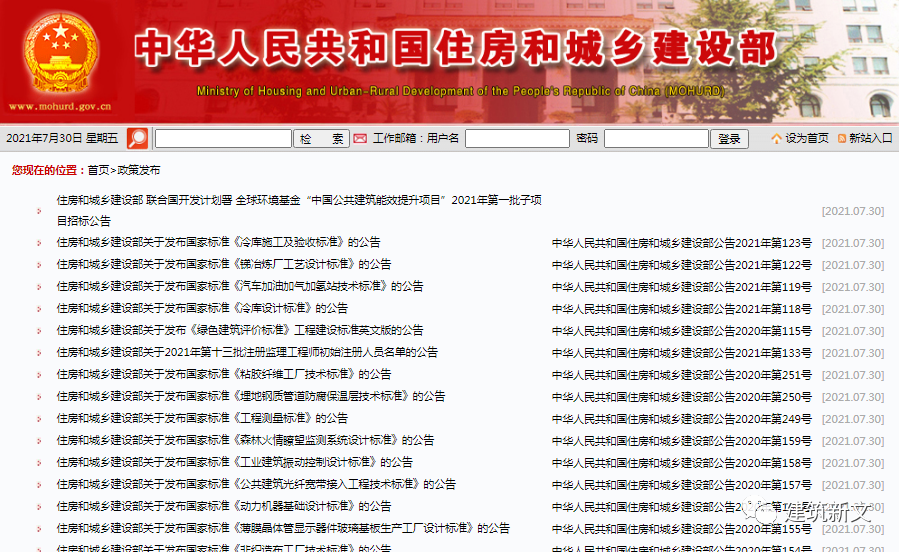901x552 pixels.
Task: Click the red bullet before 锑冶炼厂工艺设计标准 row
Action: [x=39, y=265]
